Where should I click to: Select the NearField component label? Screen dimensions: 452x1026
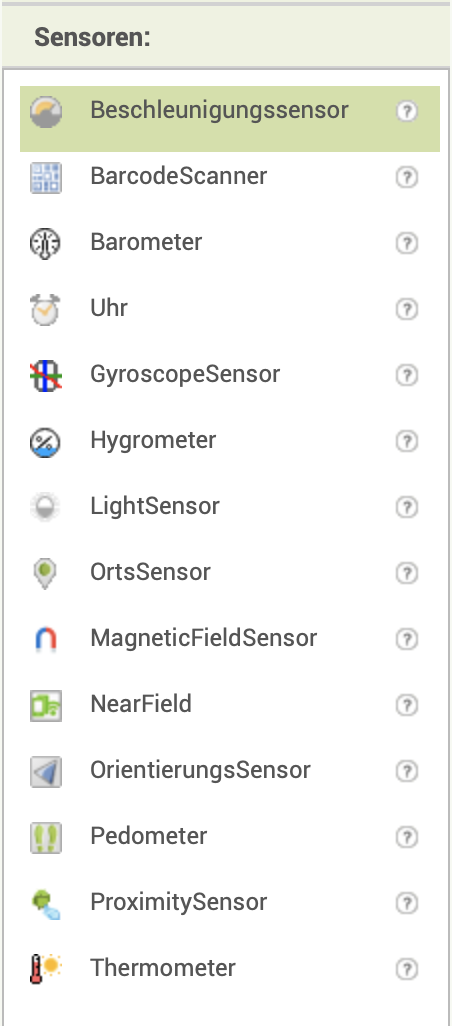(141, 704)
